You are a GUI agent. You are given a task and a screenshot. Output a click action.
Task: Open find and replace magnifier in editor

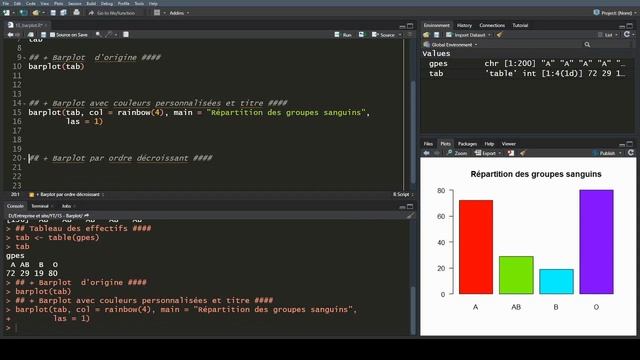click(98, 35)
